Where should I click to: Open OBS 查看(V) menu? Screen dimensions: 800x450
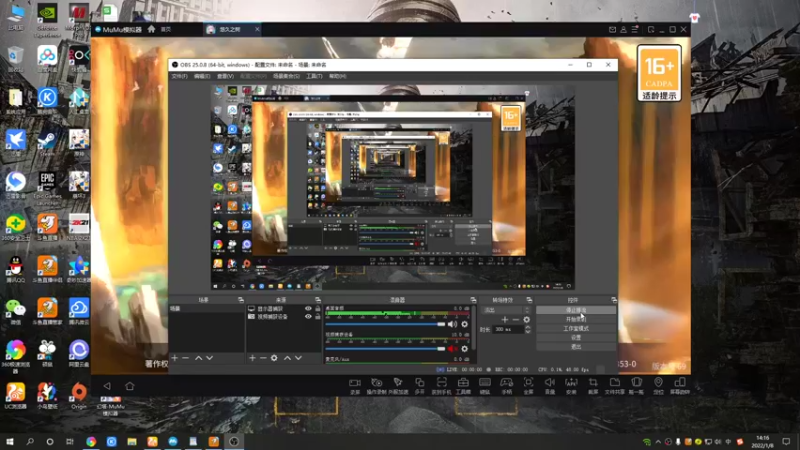225,76
